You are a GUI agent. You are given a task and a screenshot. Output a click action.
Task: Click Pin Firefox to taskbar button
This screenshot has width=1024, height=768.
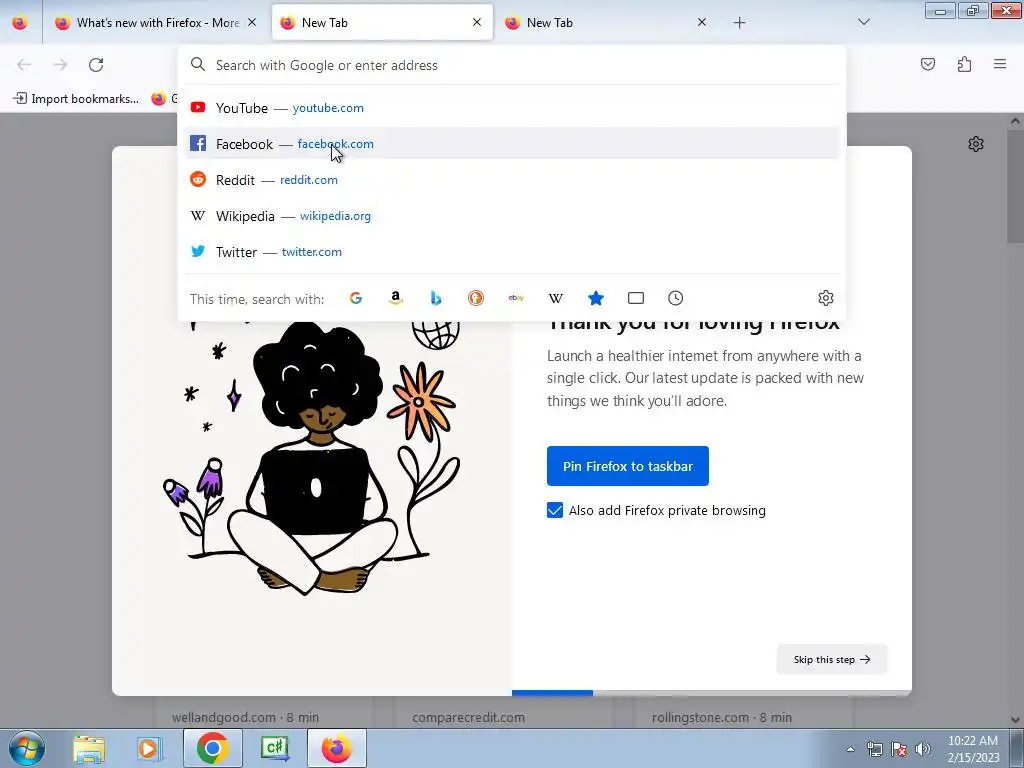pyautogui.click(x=628, y=466)
